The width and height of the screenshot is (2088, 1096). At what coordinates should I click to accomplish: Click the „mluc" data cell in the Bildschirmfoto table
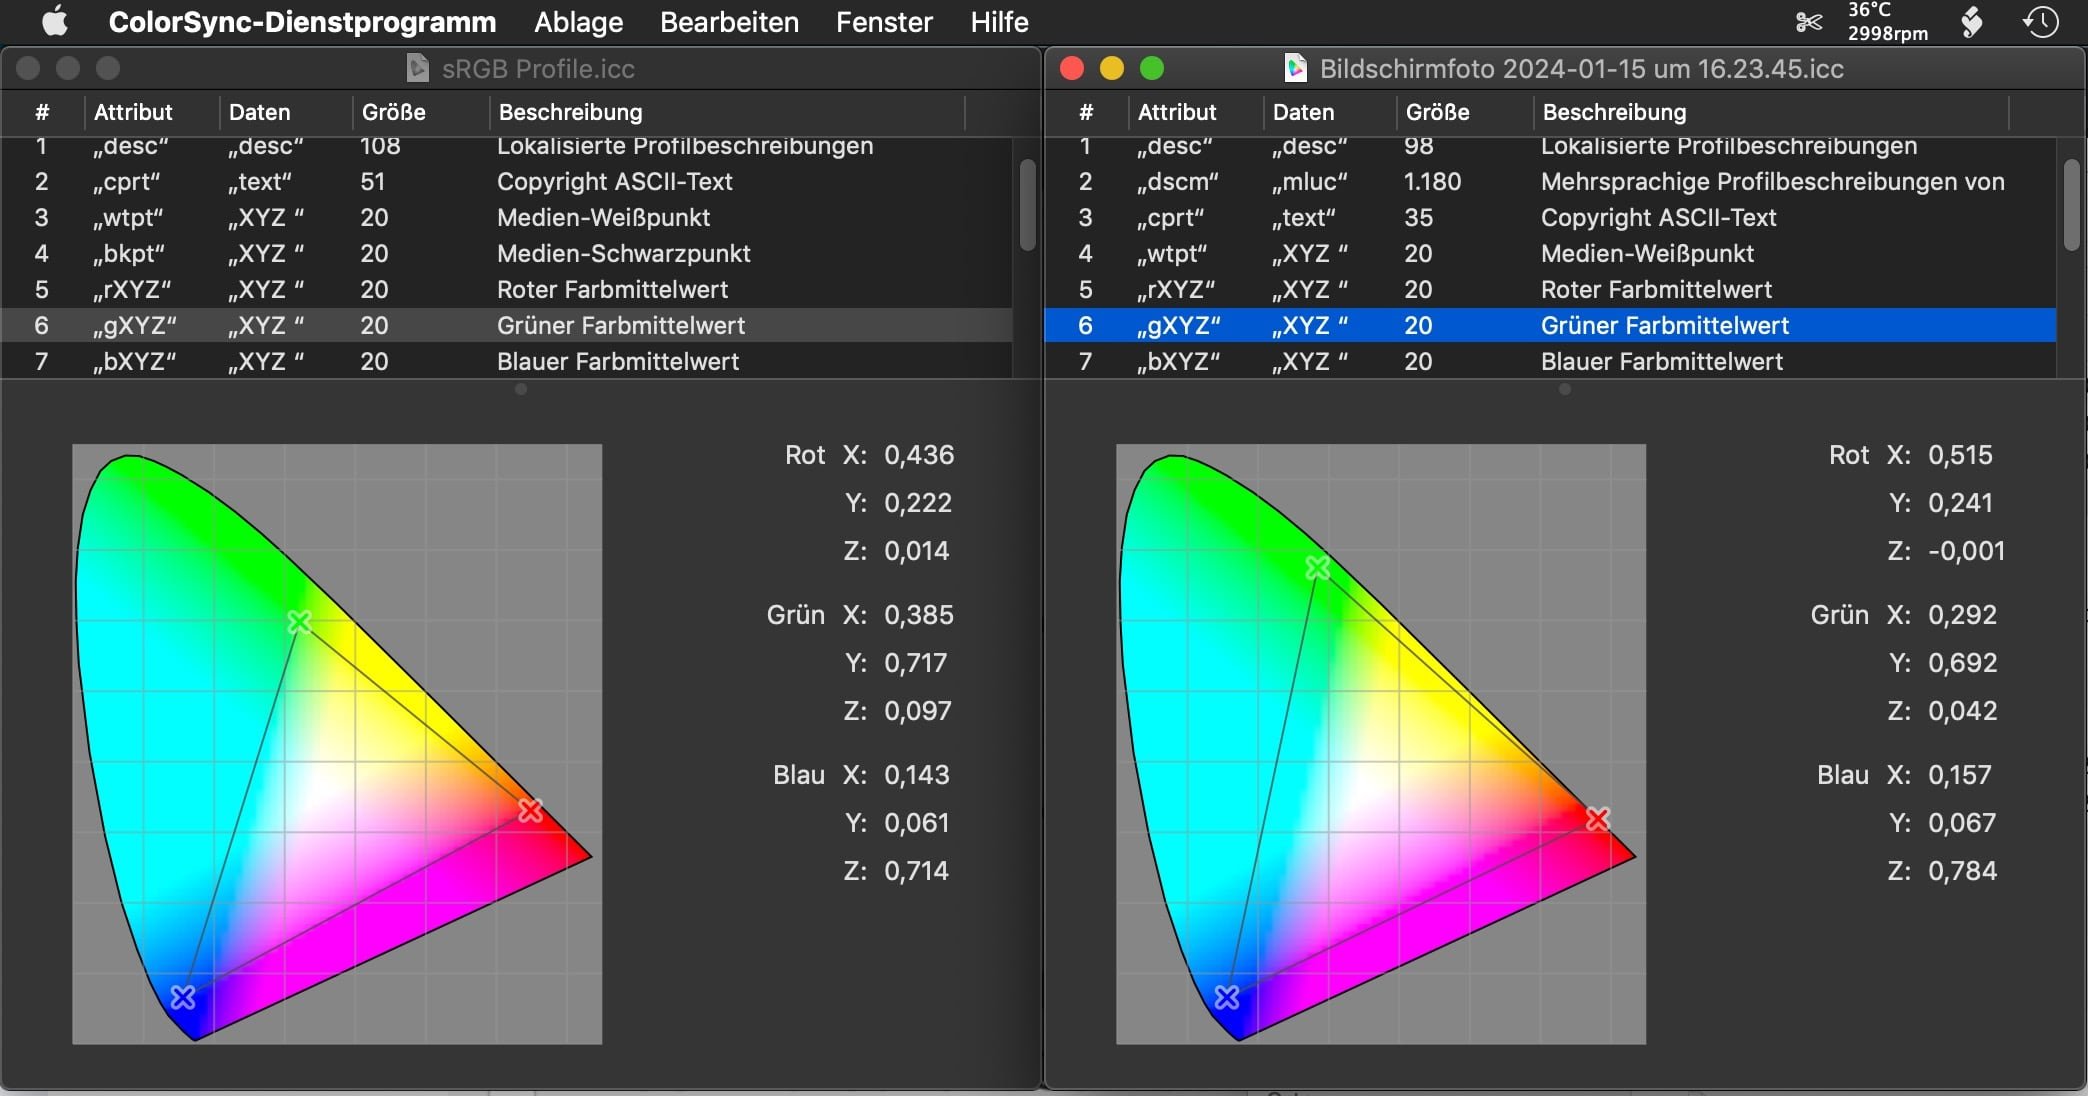[1309, 182]
